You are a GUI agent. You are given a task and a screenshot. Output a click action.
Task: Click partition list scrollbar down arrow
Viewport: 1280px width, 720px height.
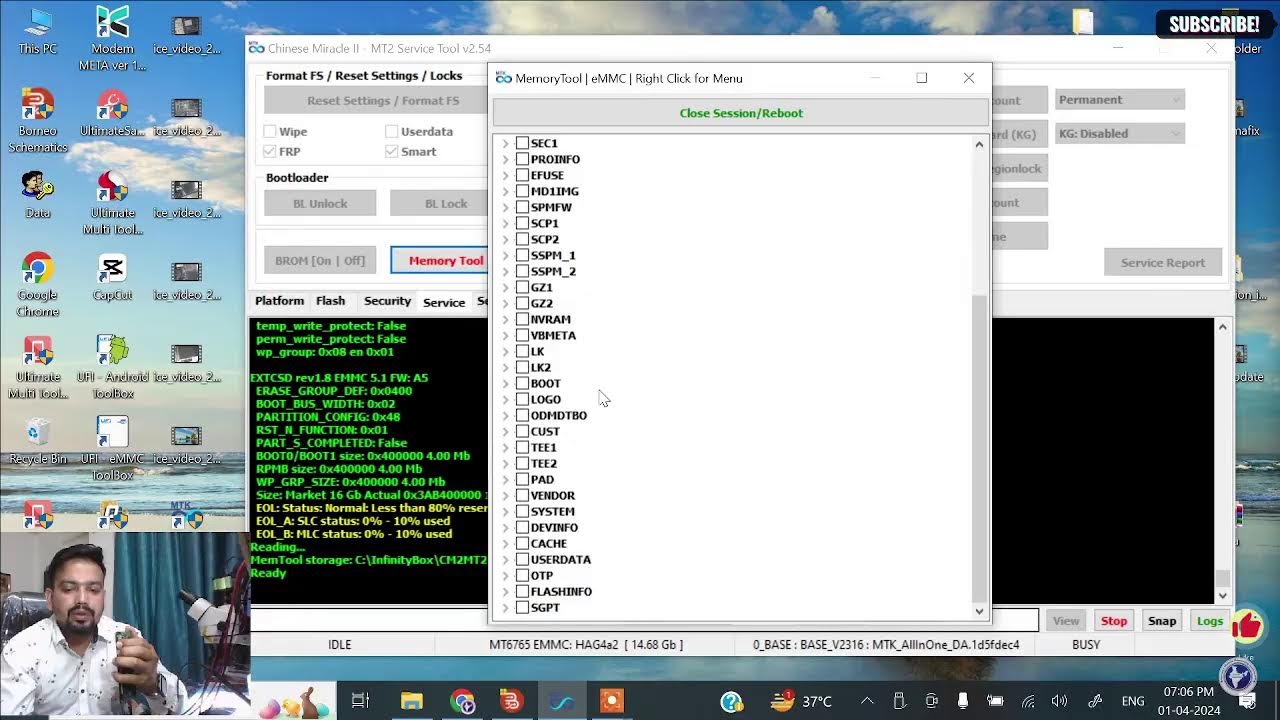pyautogui.click(x=979, y=611)
